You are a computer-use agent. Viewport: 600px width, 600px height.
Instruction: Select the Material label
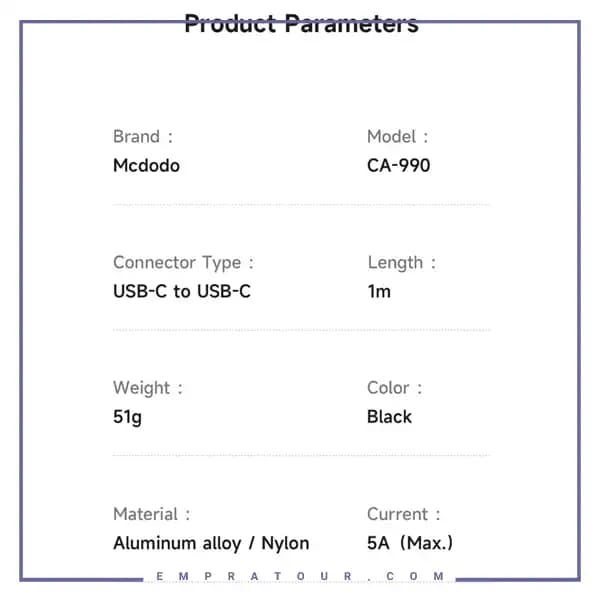point(152,514)
